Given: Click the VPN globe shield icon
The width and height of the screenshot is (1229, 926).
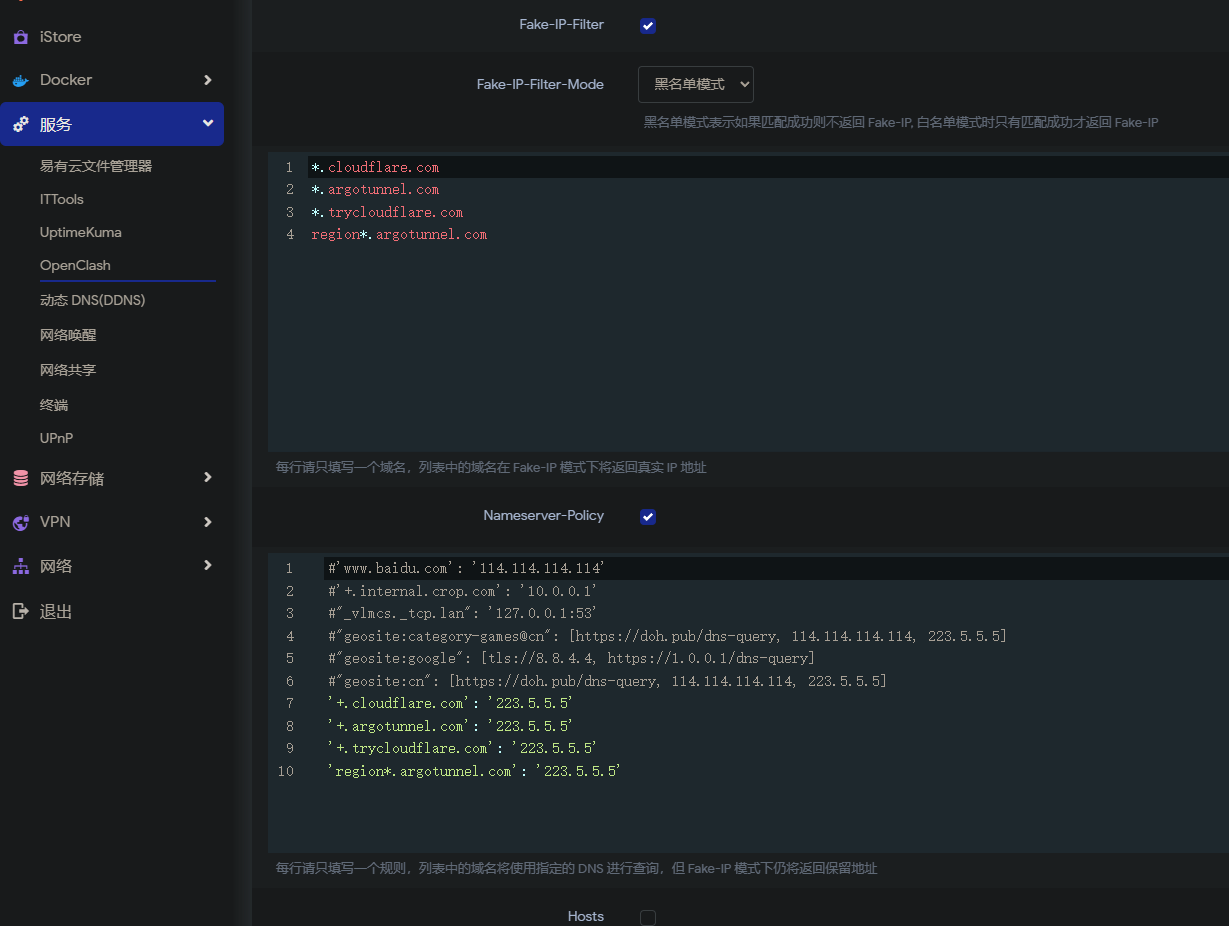Looking at the screenshot, I should (x=20, y=522).
